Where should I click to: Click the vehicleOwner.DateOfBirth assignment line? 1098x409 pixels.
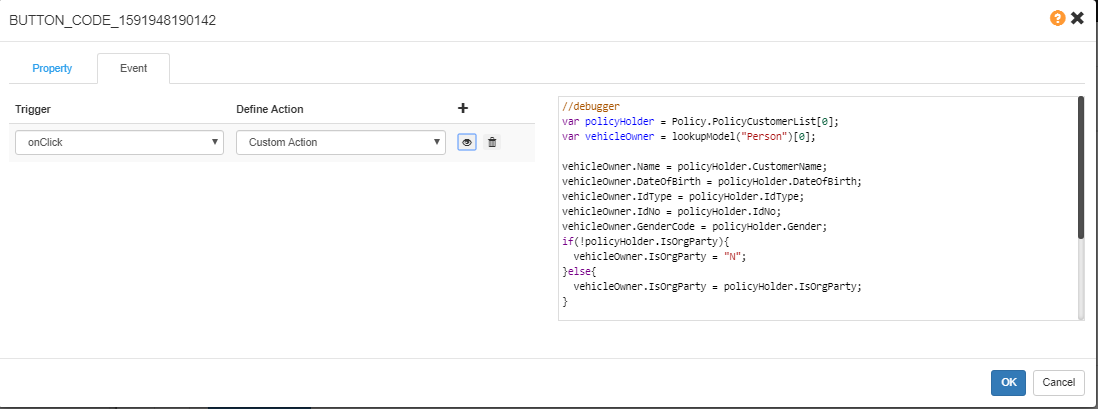pos(718,181)
